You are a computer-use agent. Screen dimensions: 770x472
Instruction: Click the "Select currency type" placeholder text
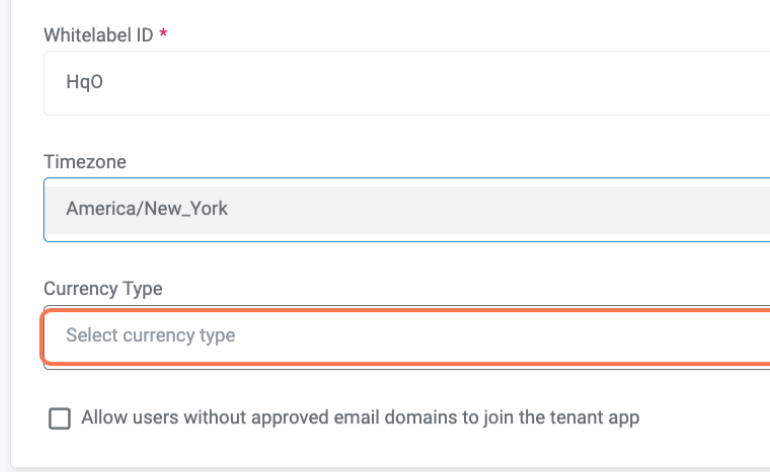coord(150,336)
